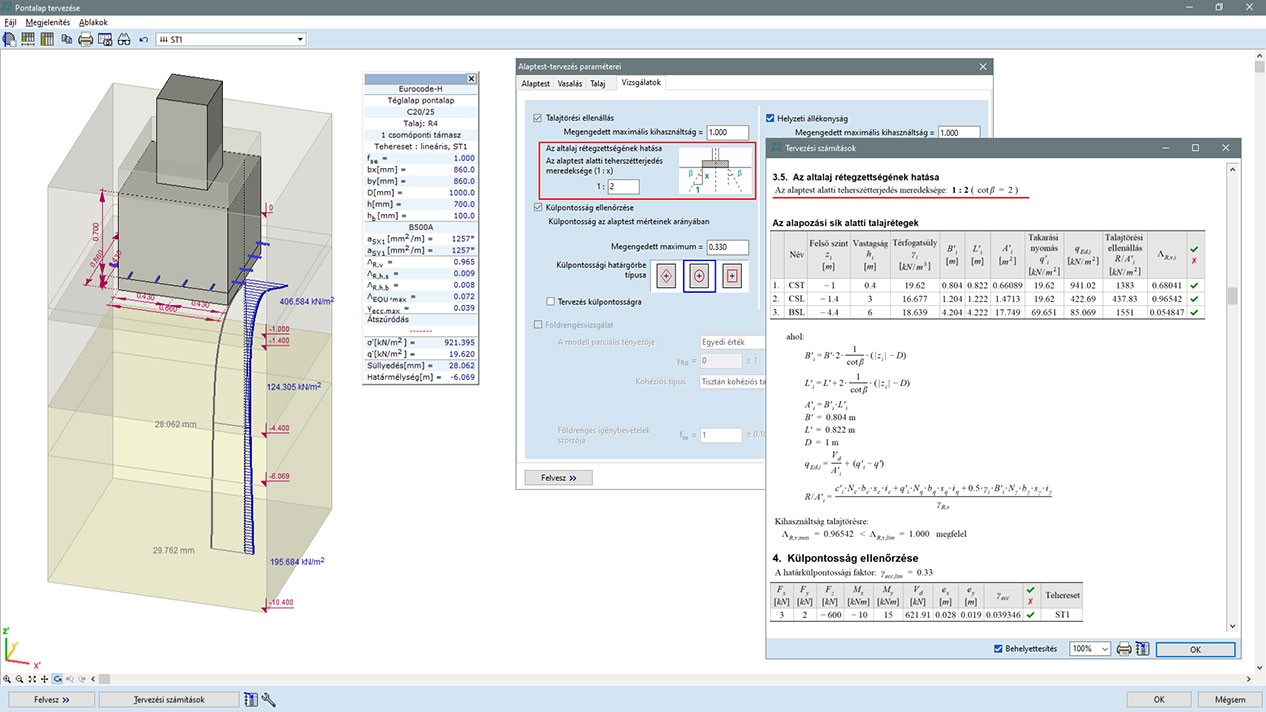Image resolution: width=1266 pixels, height=712 pixels.
Task: Click the ST1 cell in eccentricity table
Action: click(x=1060, y=614)
